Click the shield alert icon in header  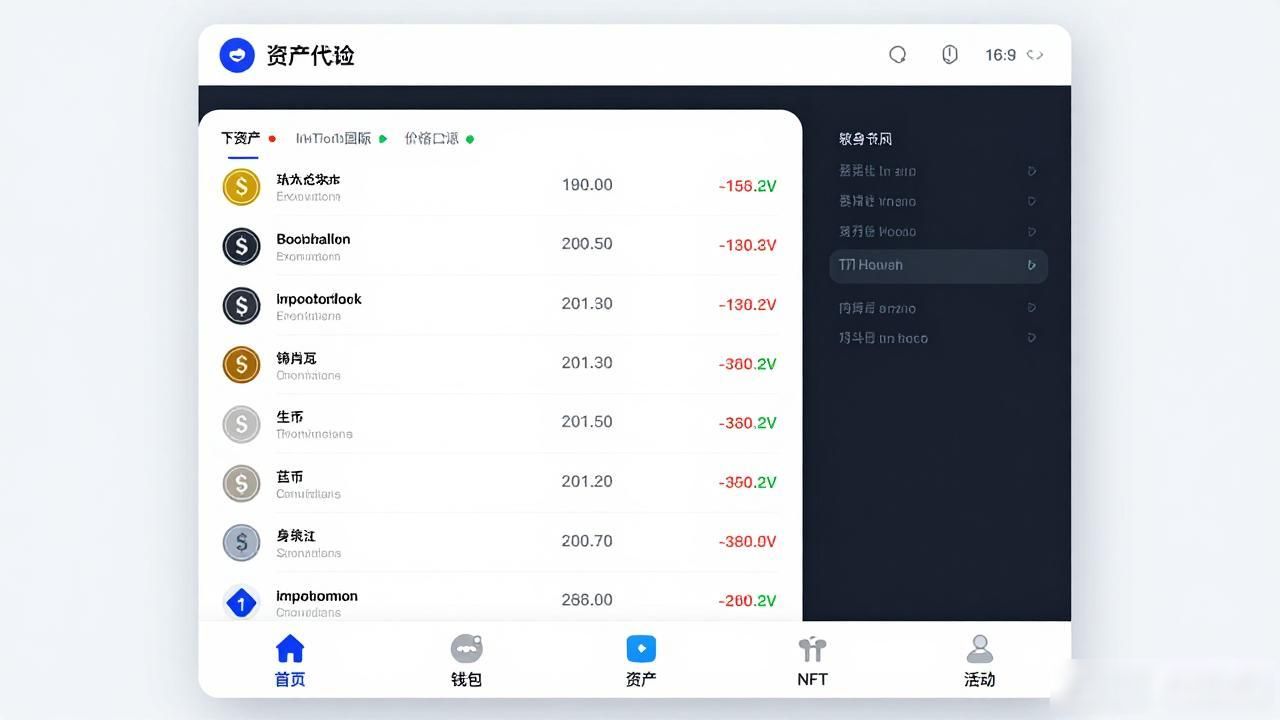click(950, 55)
